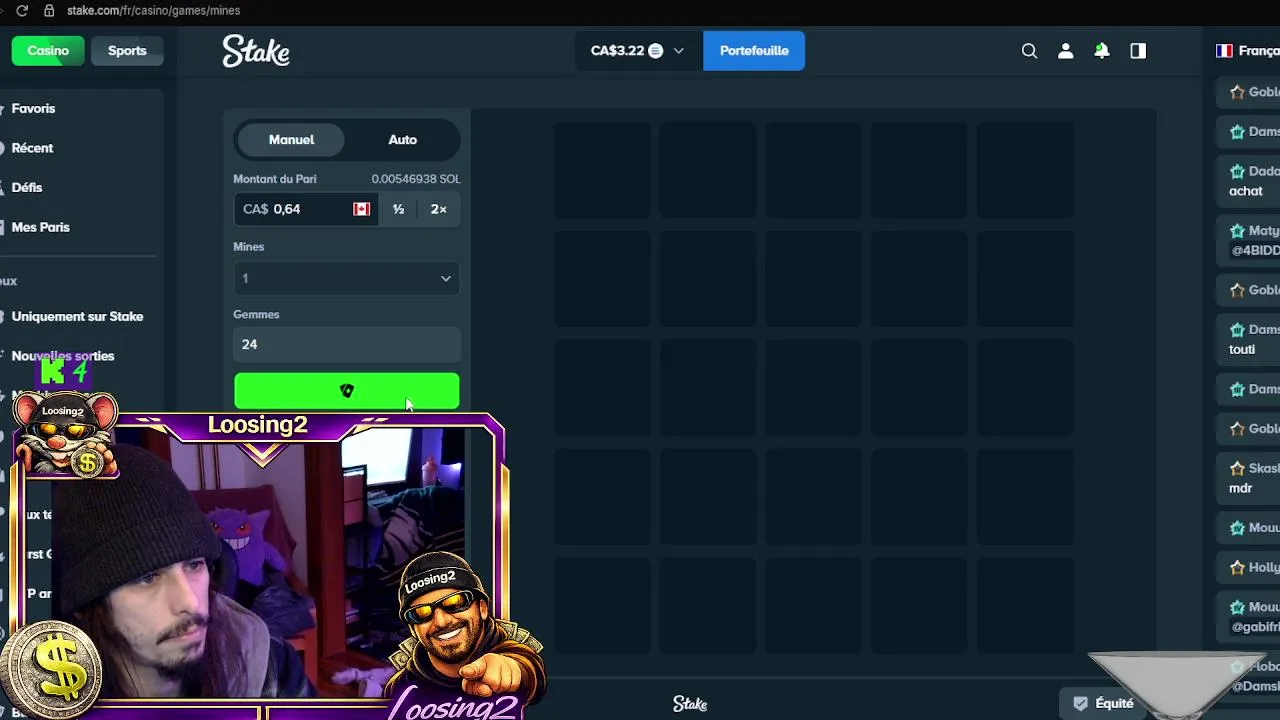Halve the bet with the ½ button
Screen dimensions: 1280x720
398,209
